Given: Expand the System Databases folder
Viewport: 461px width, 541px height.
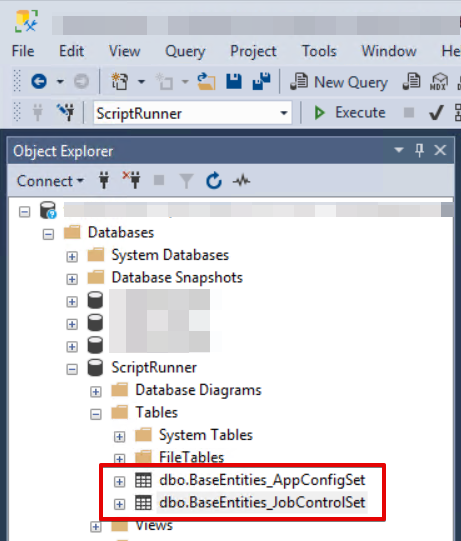Looking at the screenshot, I should pos(72,257).
